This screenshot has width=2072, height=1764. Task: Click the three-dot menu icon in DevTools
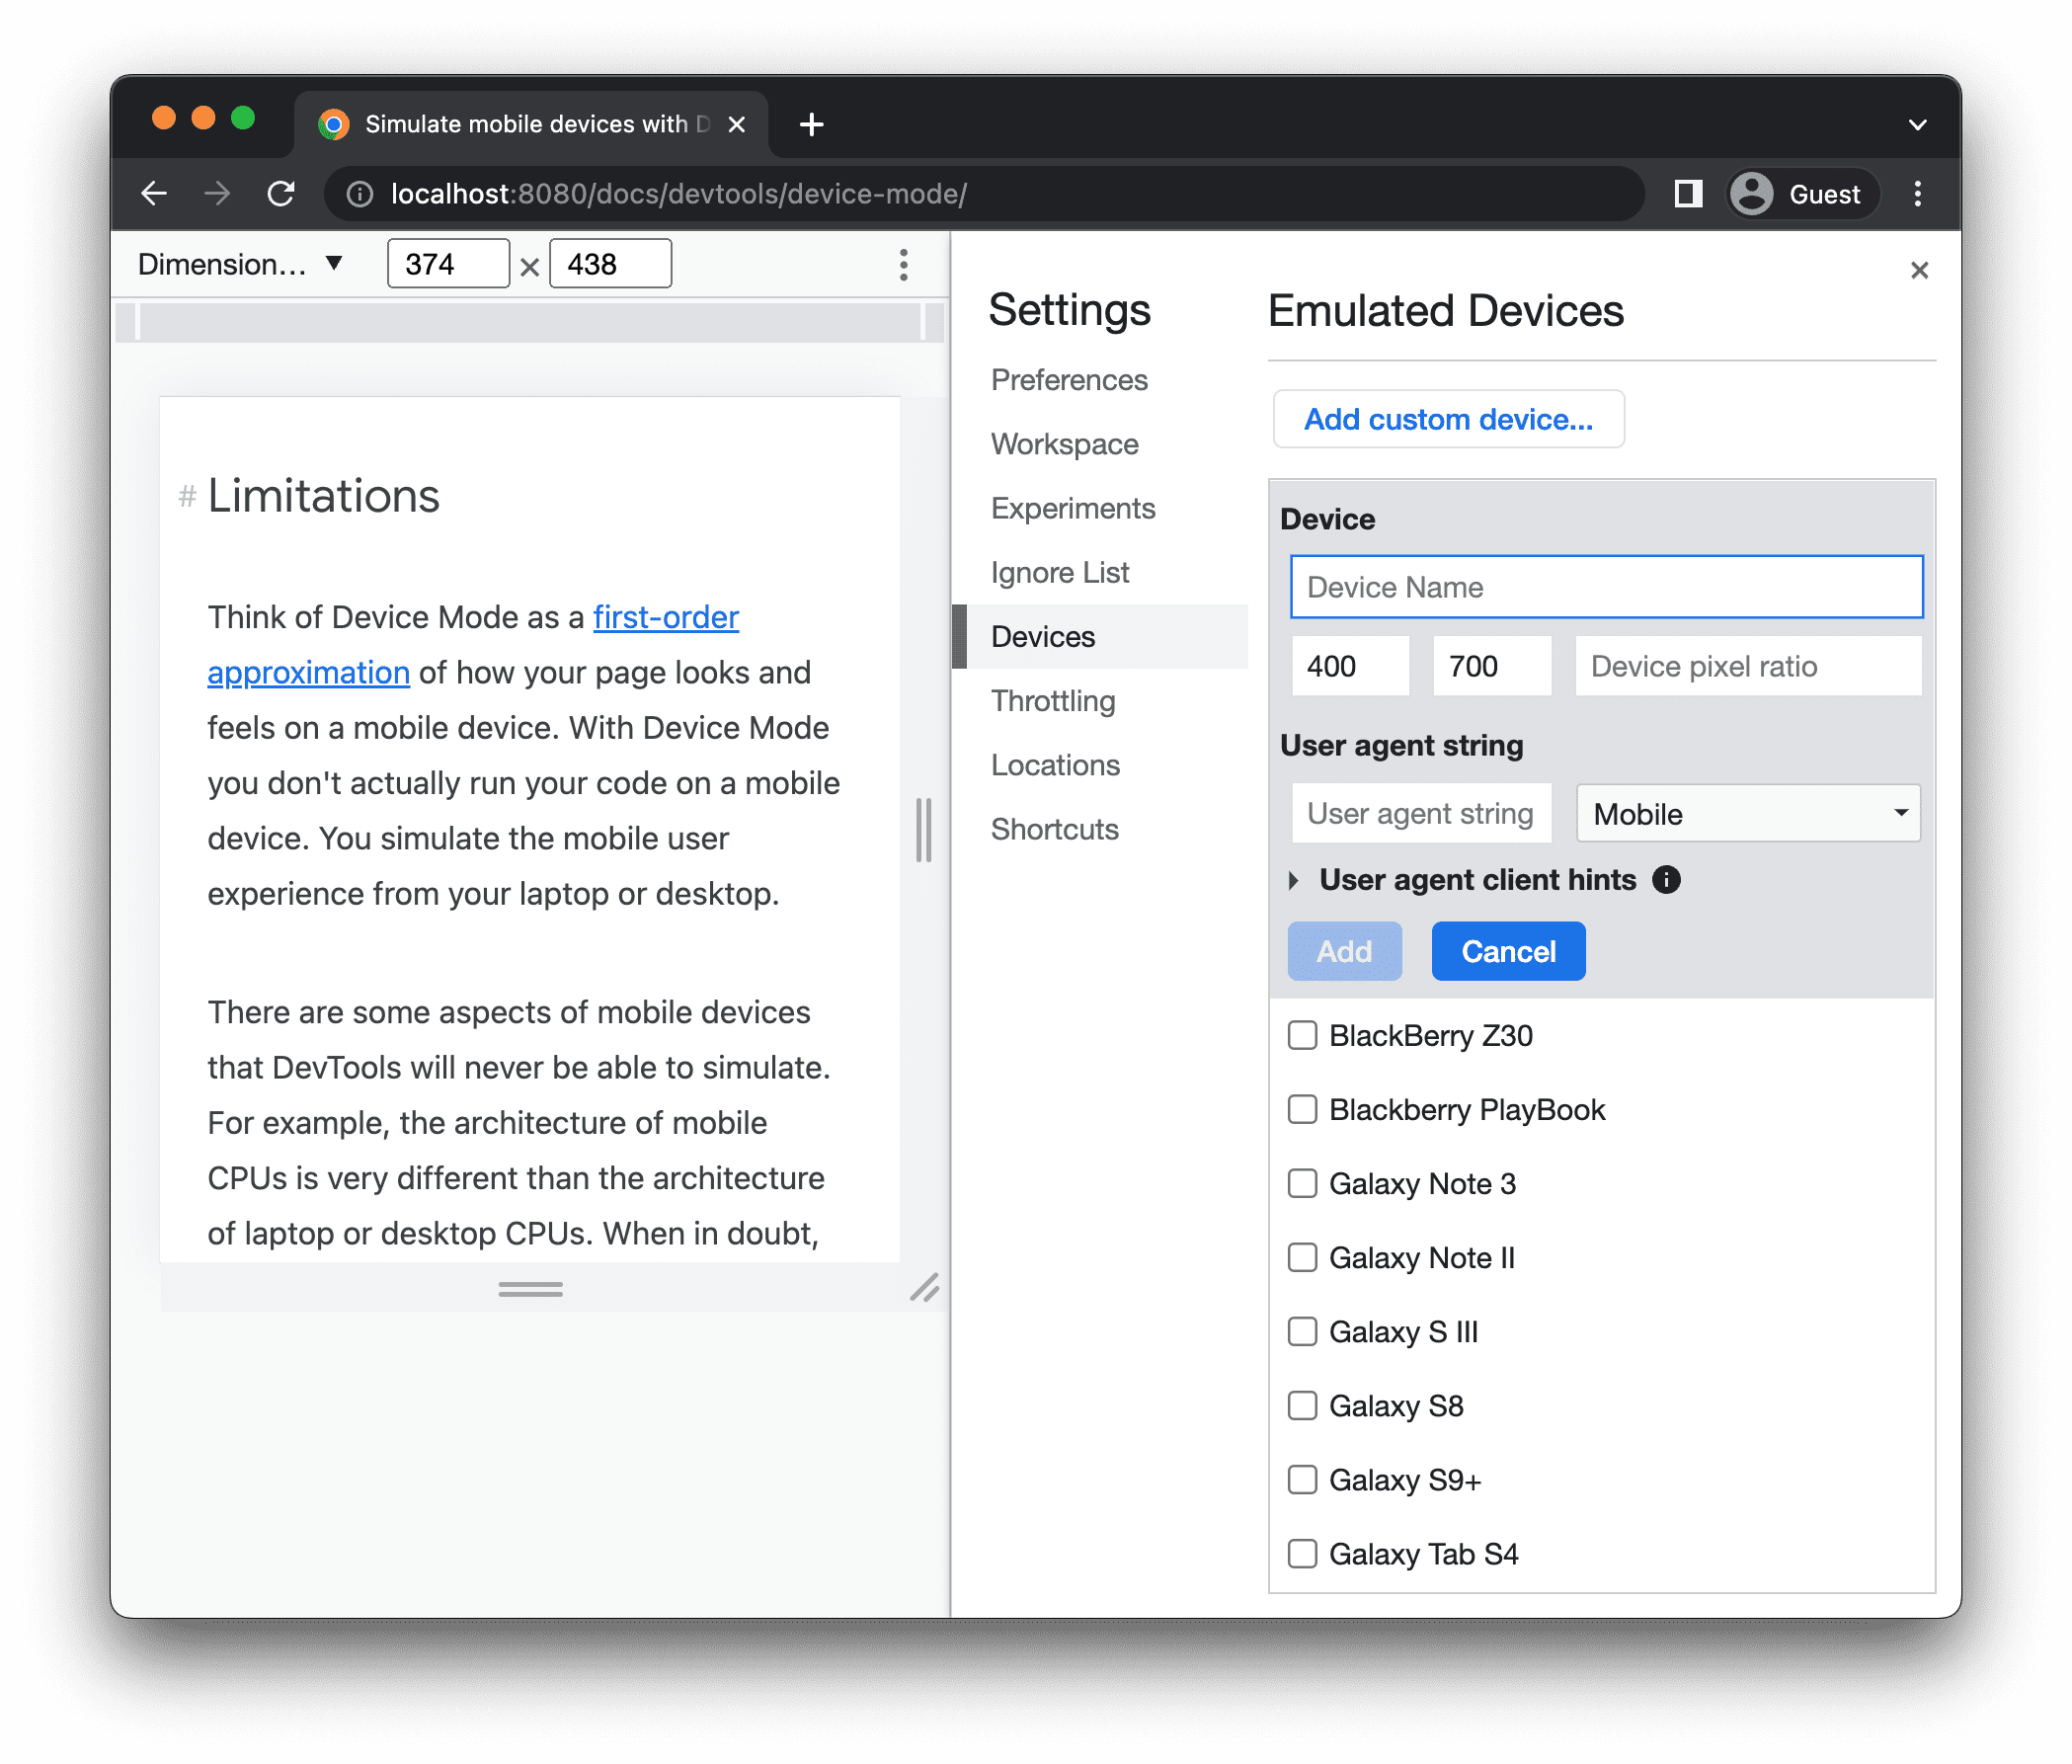(903, 266)
